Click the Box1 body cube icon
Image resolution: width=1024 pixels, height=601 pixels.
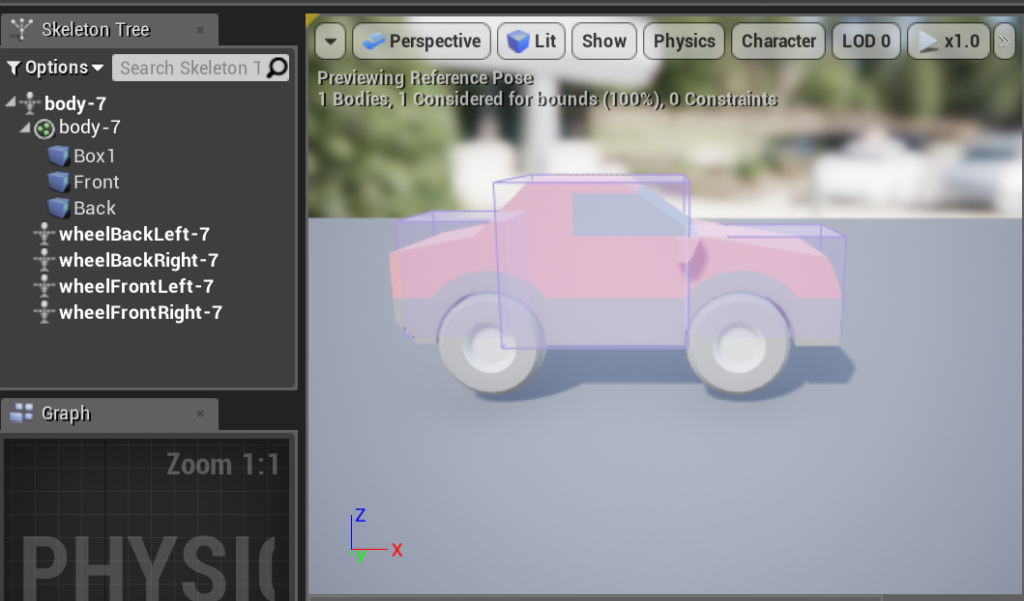(58, 156)
